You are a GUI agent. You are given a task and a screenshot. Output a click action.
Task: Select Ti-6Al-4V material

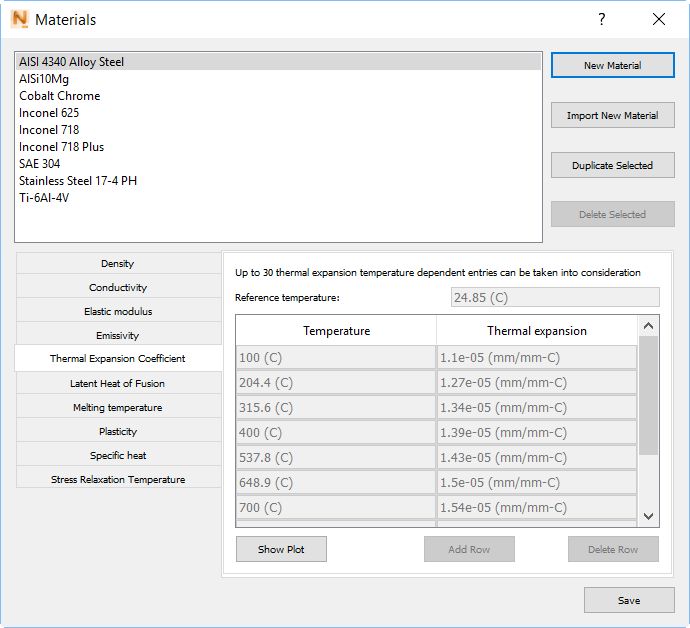(x=278, y=198)
